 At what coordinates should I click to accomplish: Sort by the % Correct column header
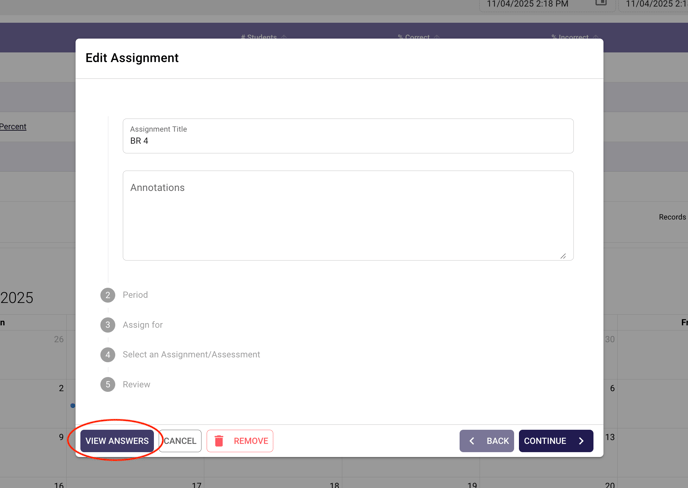413,37
